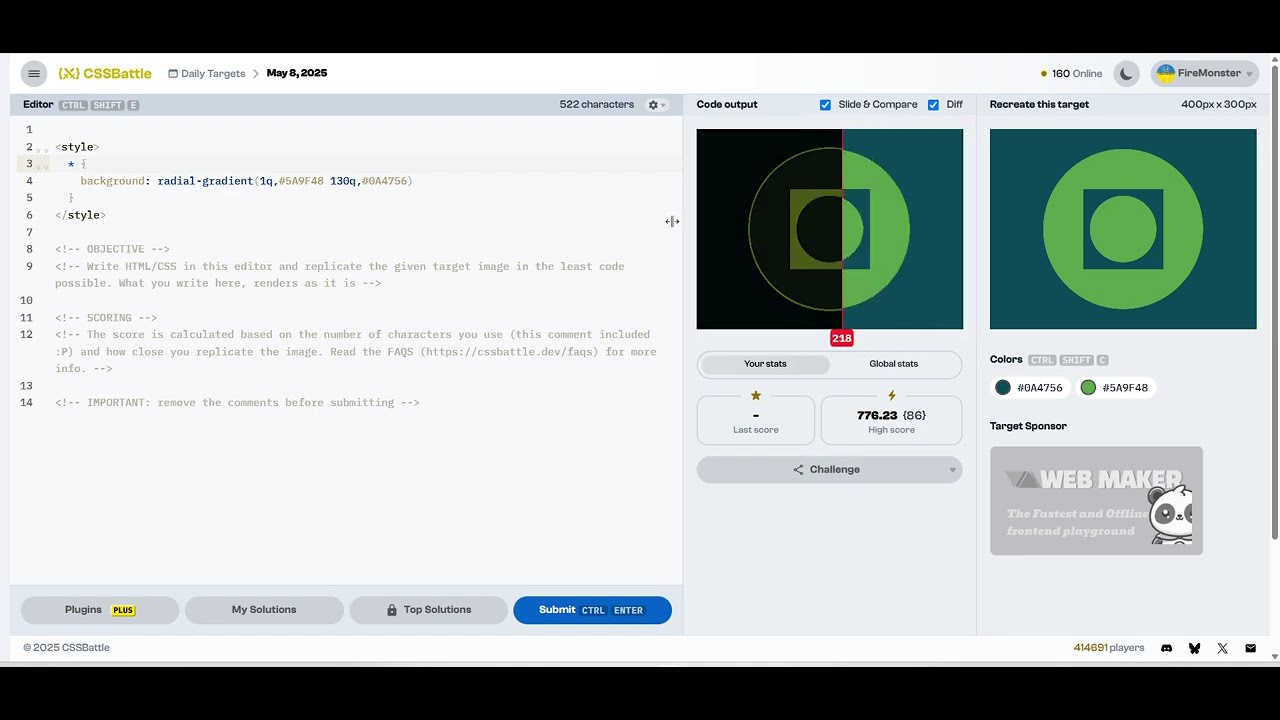Image resolution: width=1280 pixels, height=720 pixels.
Task: Click the lightning icon above High score
Action: pyautogui.click(x=891, y=396)
